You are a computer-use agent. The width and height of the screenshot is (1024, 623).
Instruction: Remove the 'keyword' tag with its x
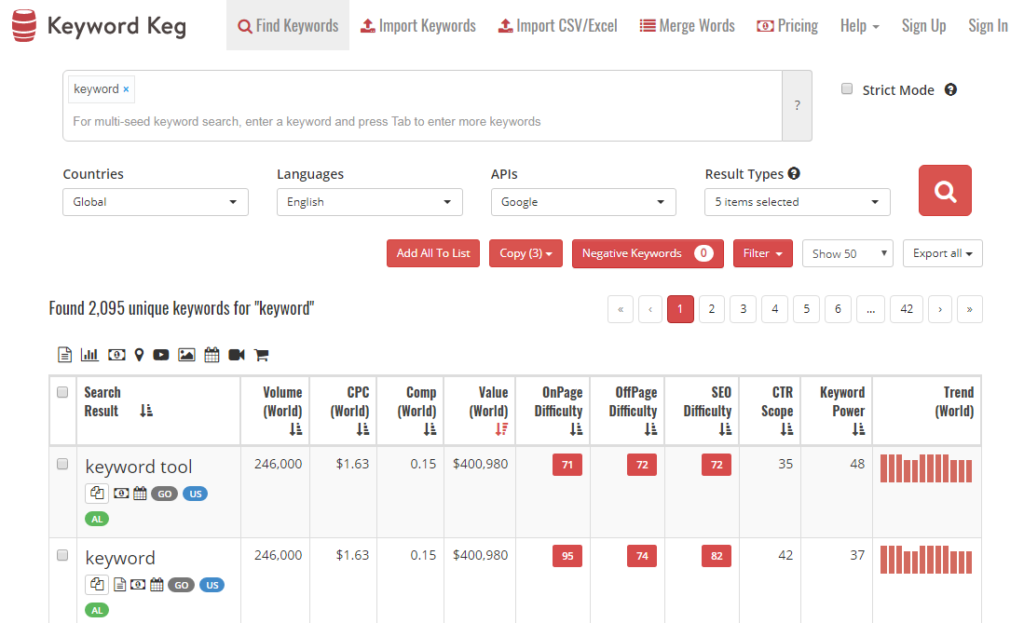tap(126, 89)
